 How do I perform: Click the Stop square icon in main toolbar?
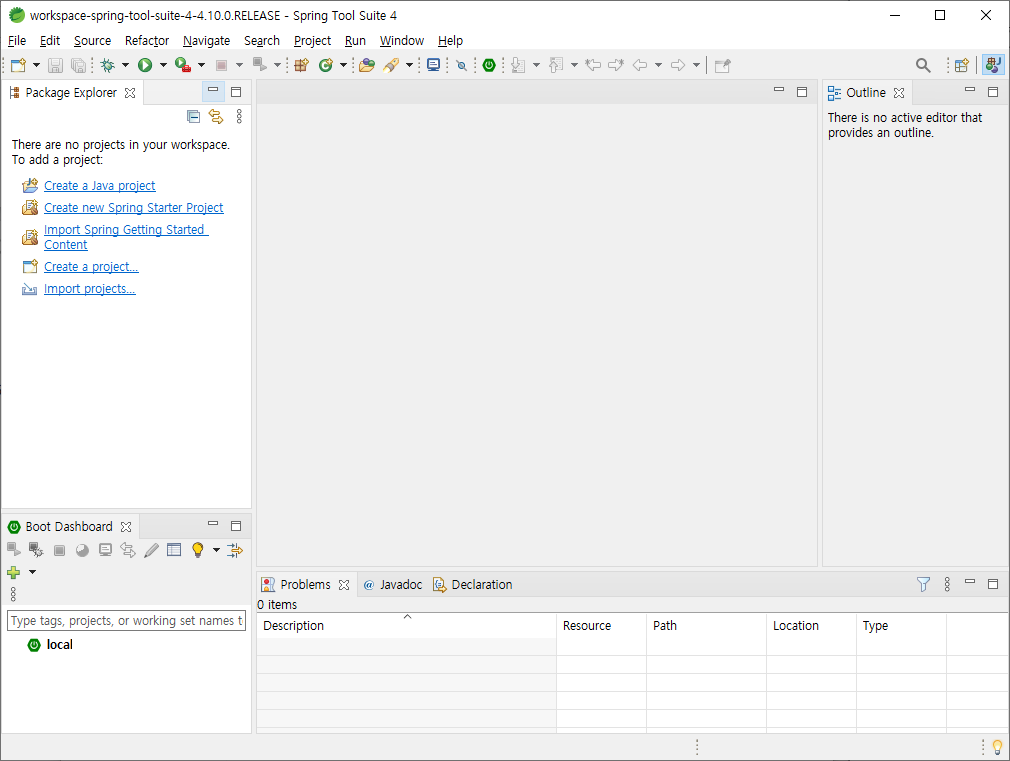[x=221, y=65]
